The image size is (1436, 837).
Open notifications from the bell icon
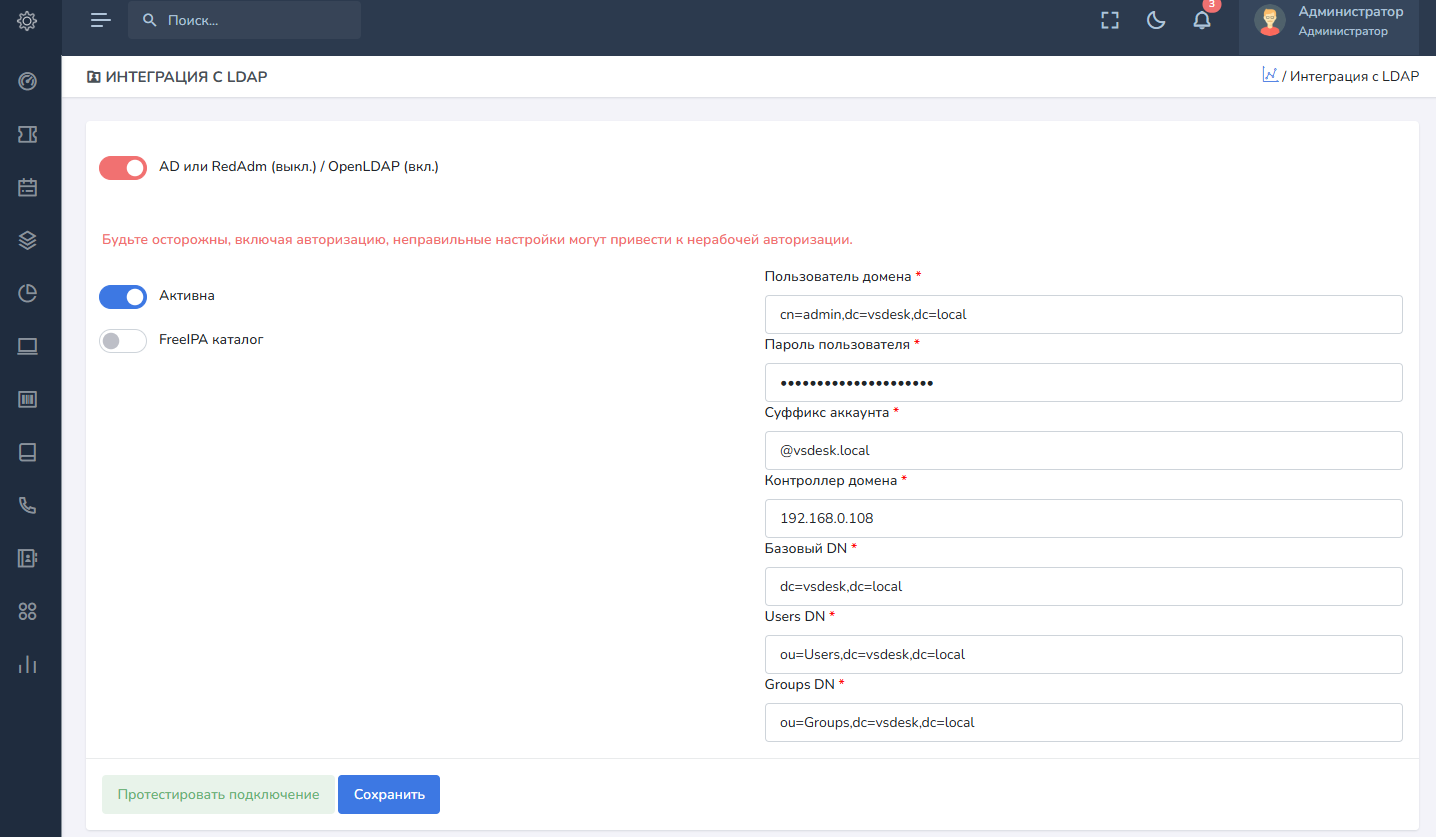[1202, 20]
